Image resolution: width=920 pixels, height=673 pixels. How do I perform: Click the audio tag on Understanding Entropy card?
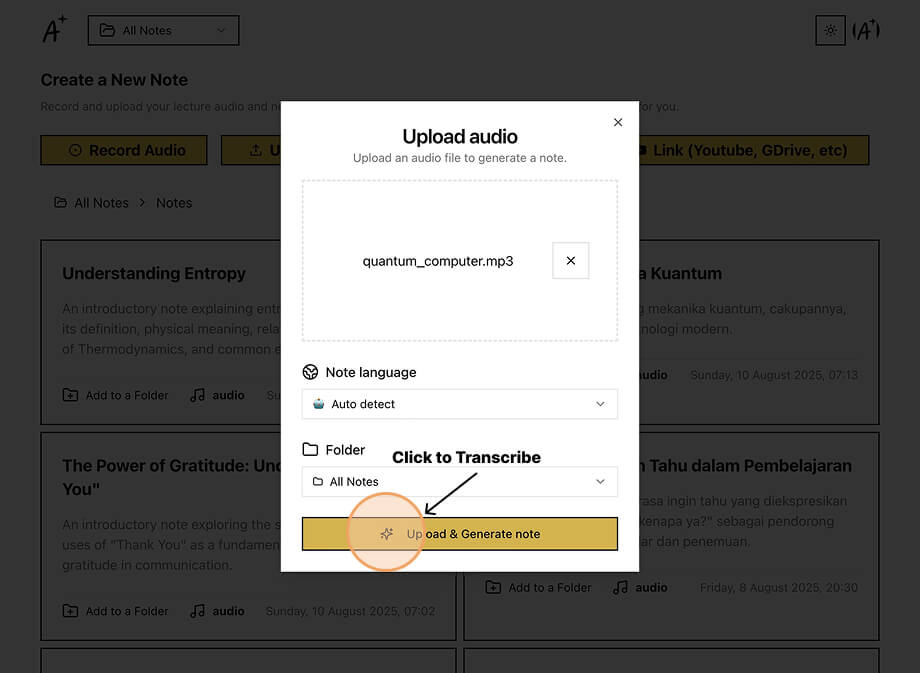pos(217,395)
